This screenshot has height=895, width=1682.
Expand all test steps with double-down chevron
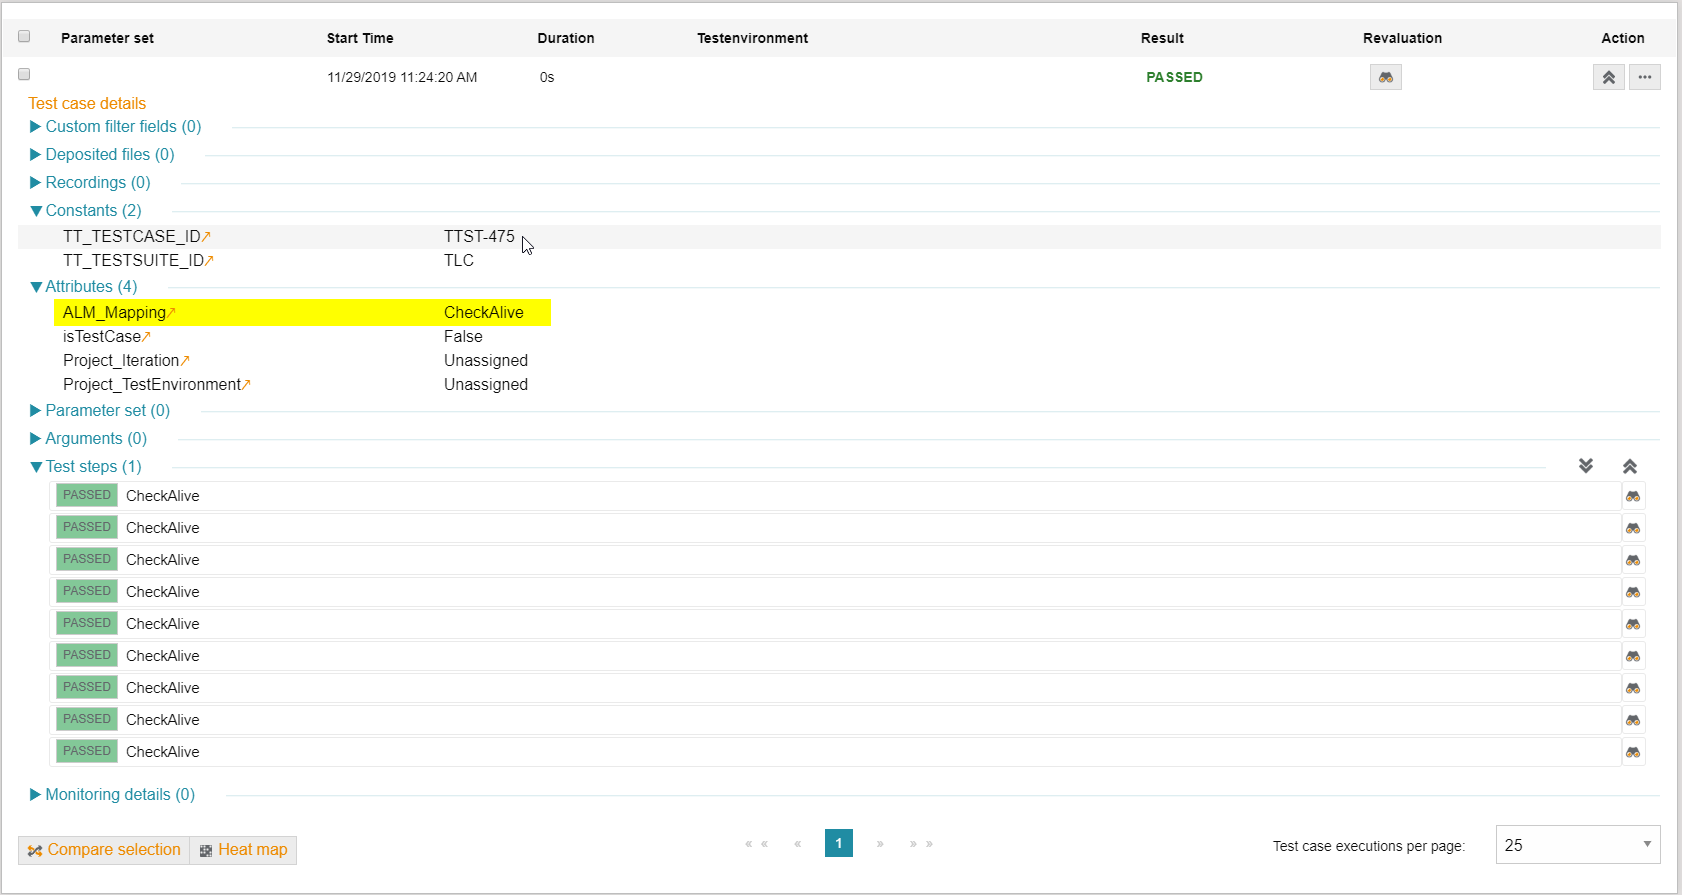click(x=1585, y=466)
